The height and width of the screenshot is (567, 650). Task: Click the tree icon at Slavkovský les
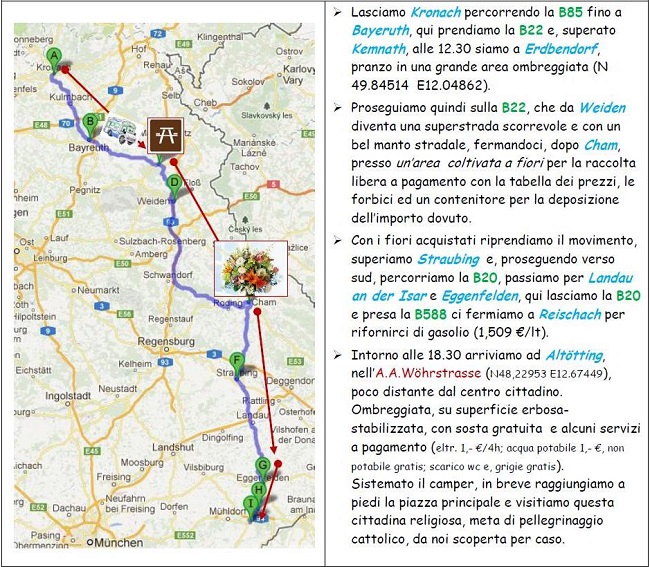click(x=267, y=106)
